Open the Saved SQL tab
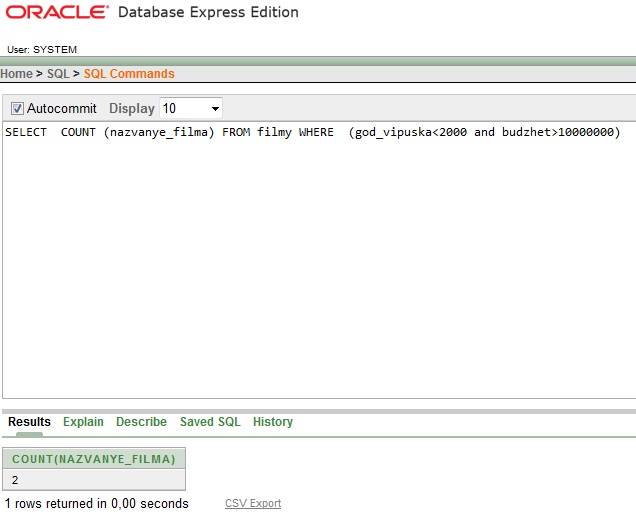The image size is (636, 526). tap(210, 422)
